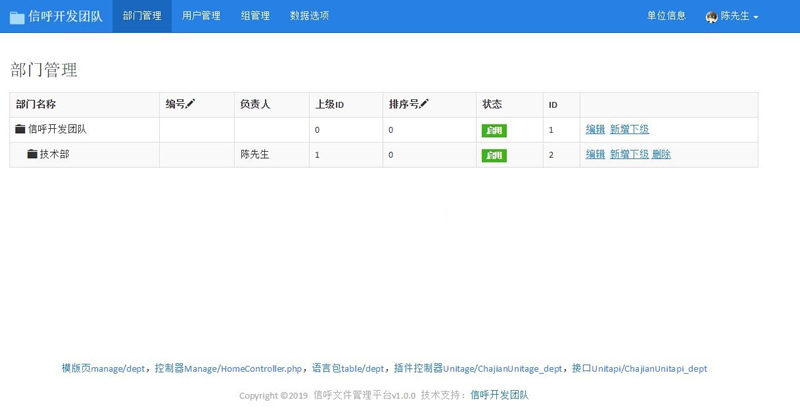The height and width of the screenshot is (410, 800).
Task: Toggle 启用 status for 信呼开发团队 department
Action: click(494, 130)
